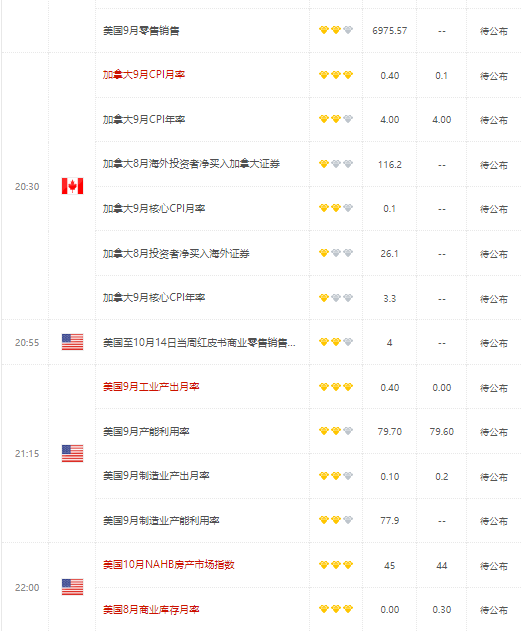This screenshot has width=521, height=631.
Task: Open 加拿大9月CPI年率 indicator
Action: [144, 120]
